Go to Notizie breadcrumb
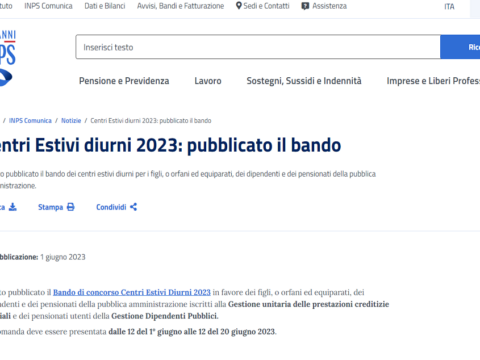The image size is (480, 360). click(x=71, y=121)
